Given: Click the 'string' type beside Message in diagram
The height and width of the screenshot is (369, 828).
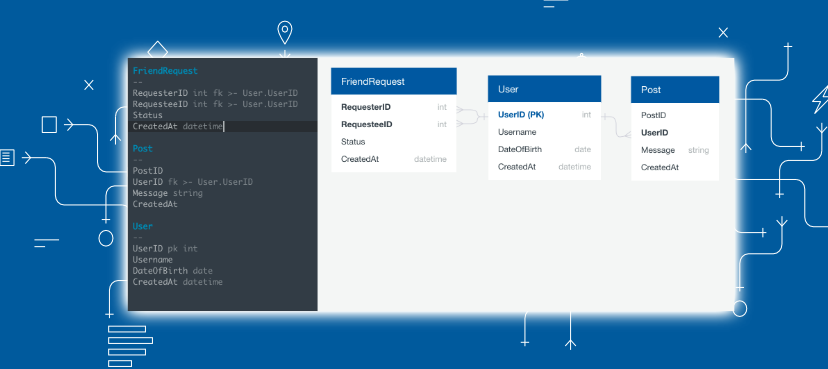Looking at the screenshot, I should 698,150.
